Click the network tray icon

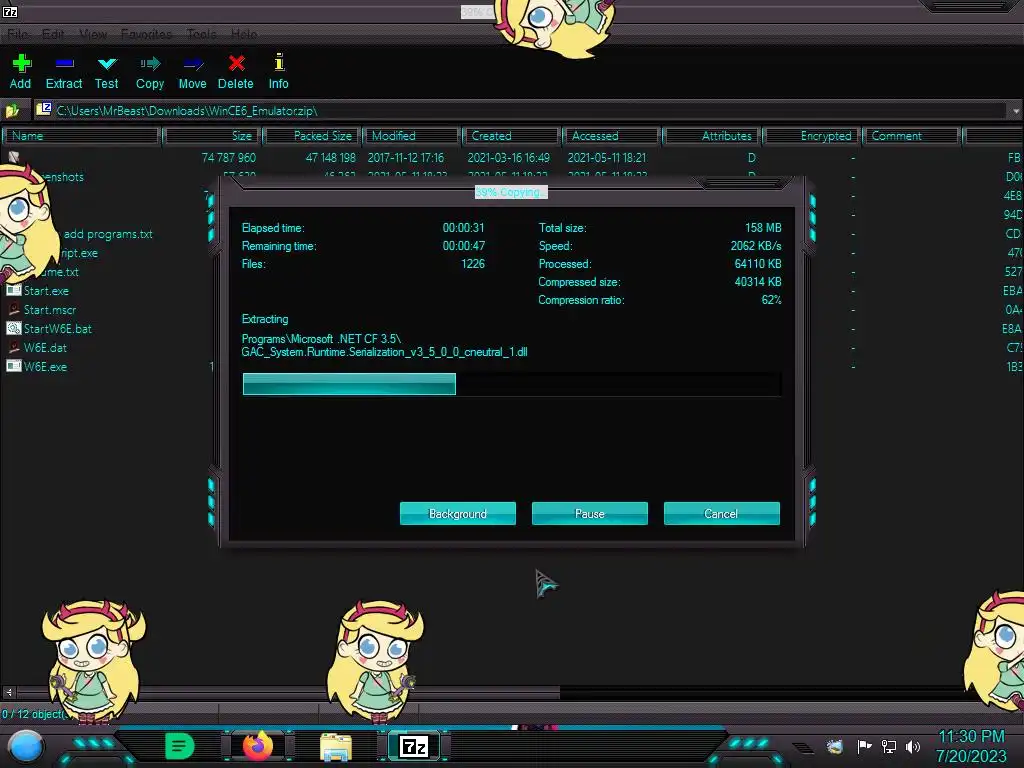click(888, 746)
